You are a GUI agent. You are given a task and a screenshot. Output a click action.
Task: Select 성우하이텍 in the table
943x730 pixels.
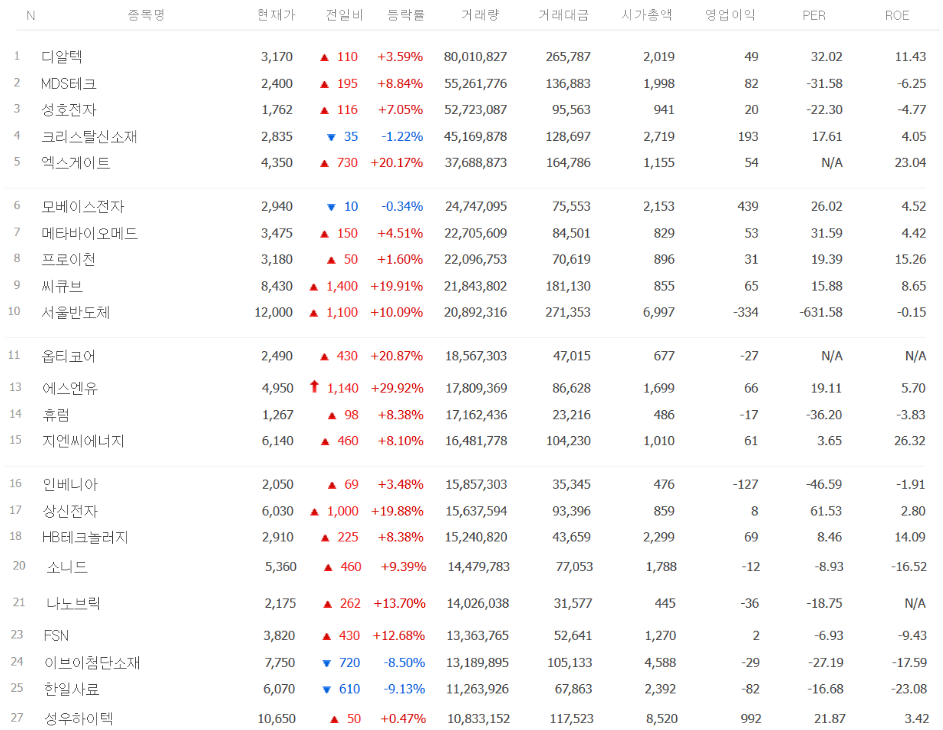point(79,718)
